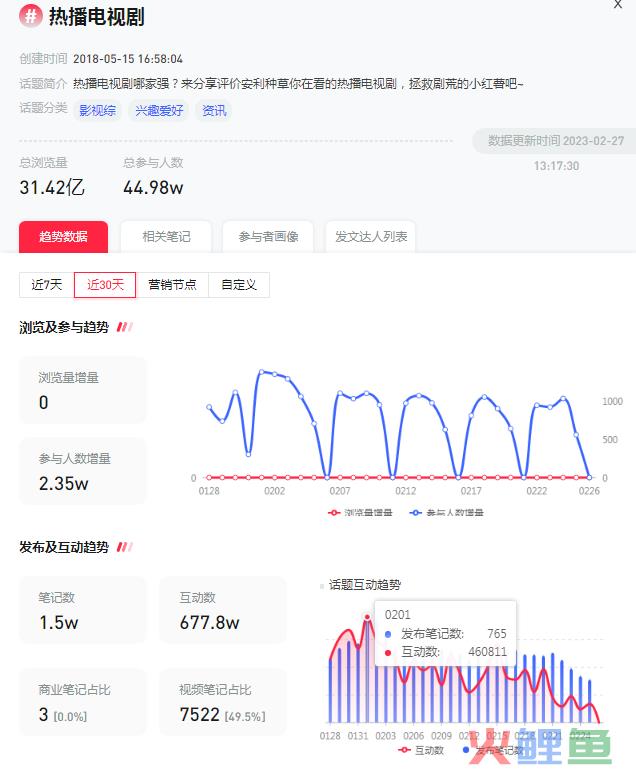This screenshot has width=636, height=770.
Task: Toggle the 参与人数增量 legend series
Action: [447, 513]
